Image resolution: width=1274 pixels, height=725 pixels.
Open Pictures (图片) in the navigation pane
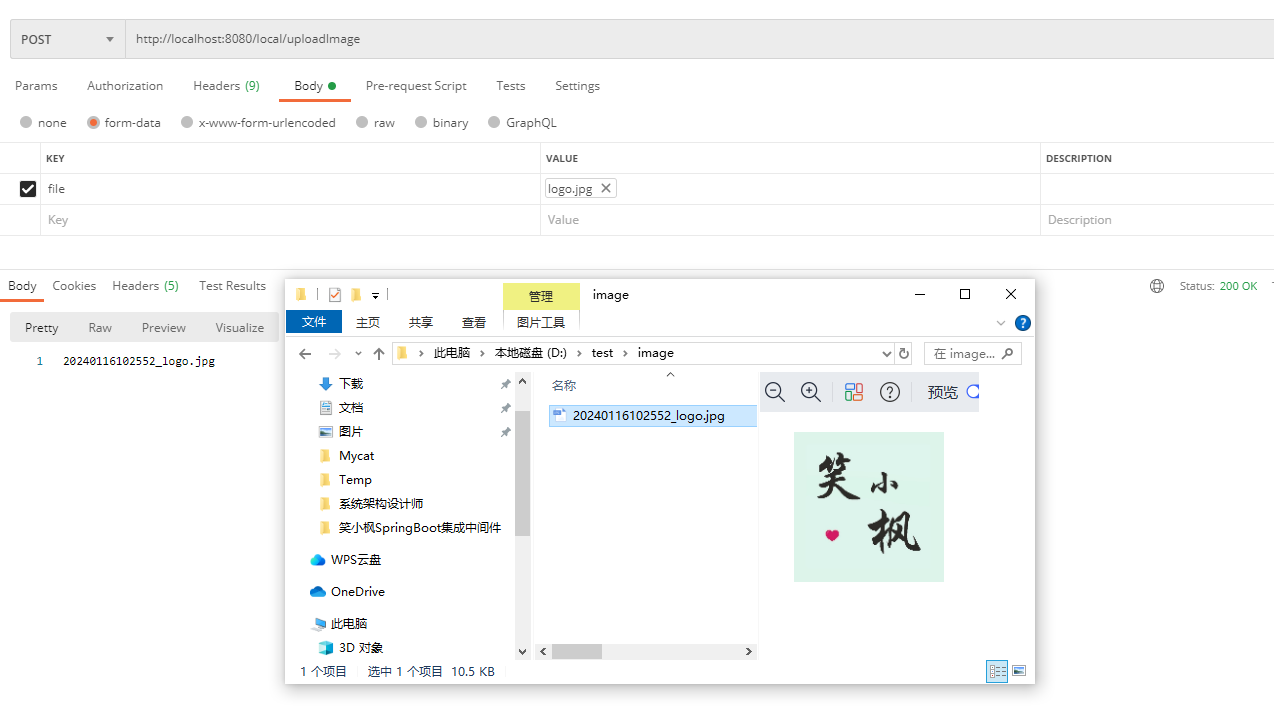tap(350, 432)
